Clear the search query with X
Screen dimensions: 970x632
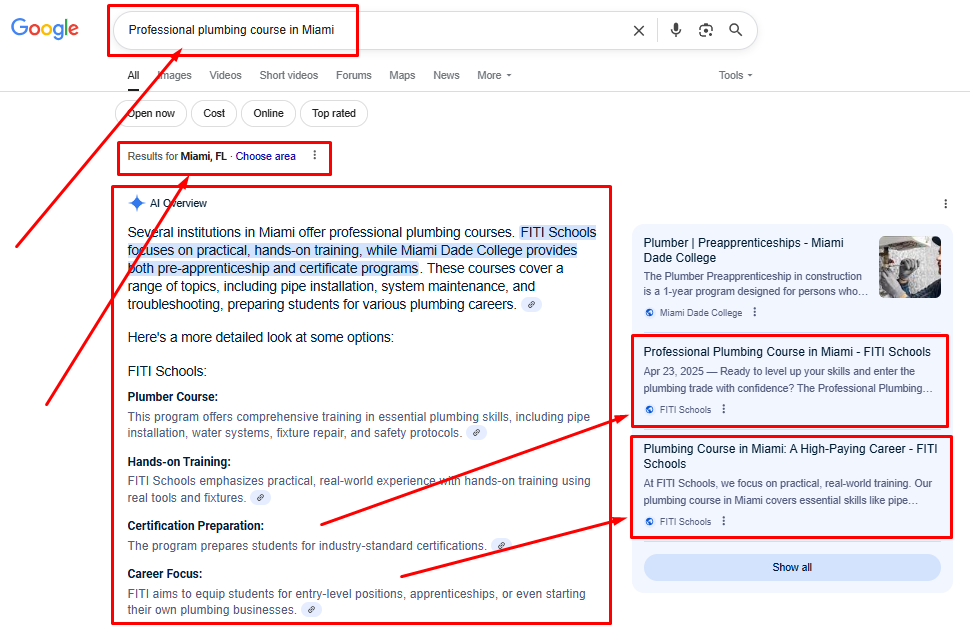[x=639, y=30]
